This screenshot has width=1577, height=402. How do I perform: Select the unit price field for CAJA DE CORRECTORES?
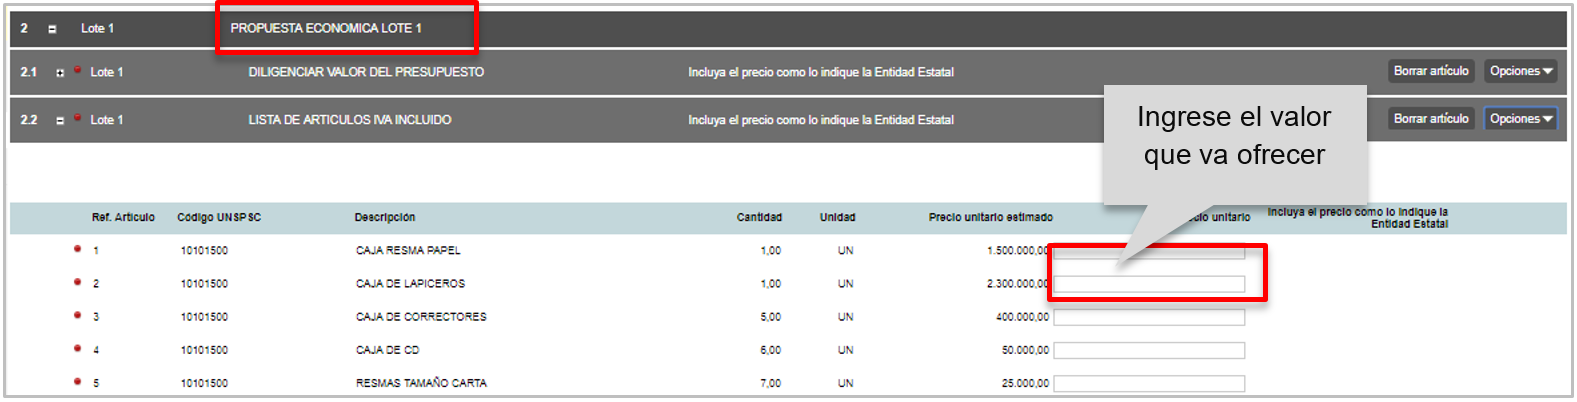(x=1149, y=317)
